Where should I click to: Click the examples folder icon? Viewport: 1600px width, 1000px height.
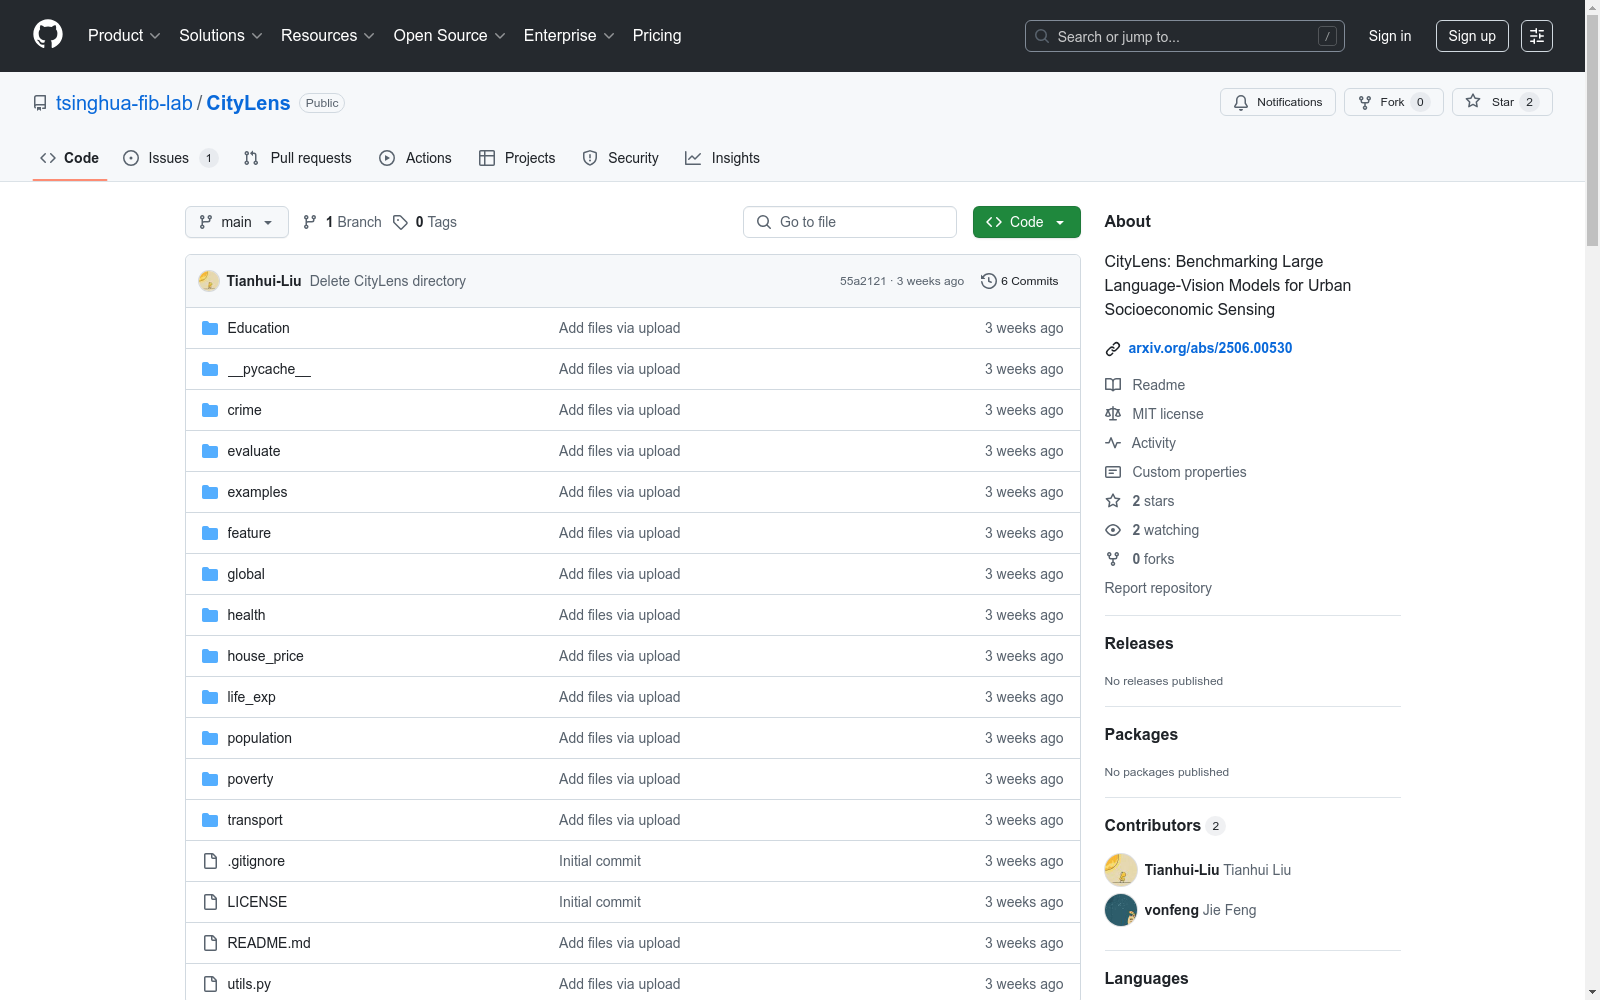coord(210,492)
